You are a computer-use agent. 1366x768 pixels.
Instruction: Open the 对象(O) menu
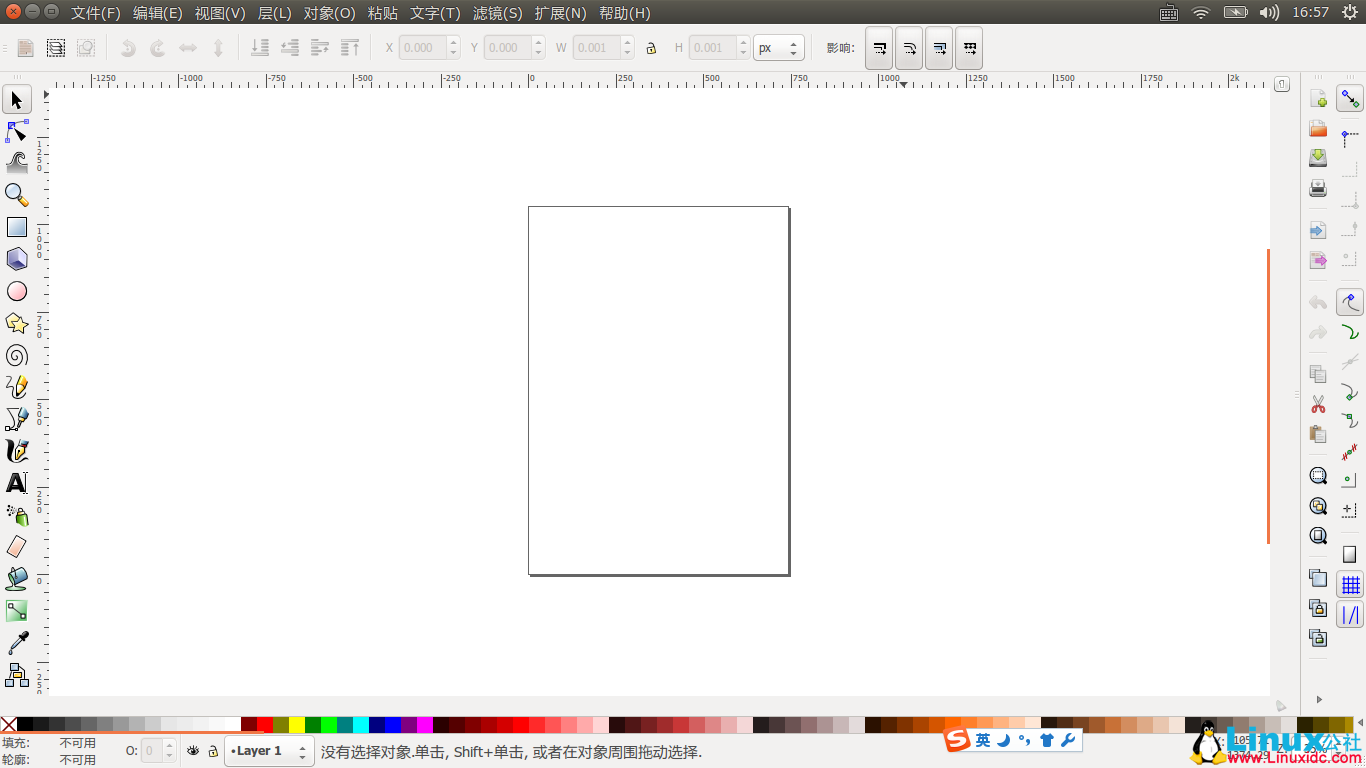click(x=329, y=13)
